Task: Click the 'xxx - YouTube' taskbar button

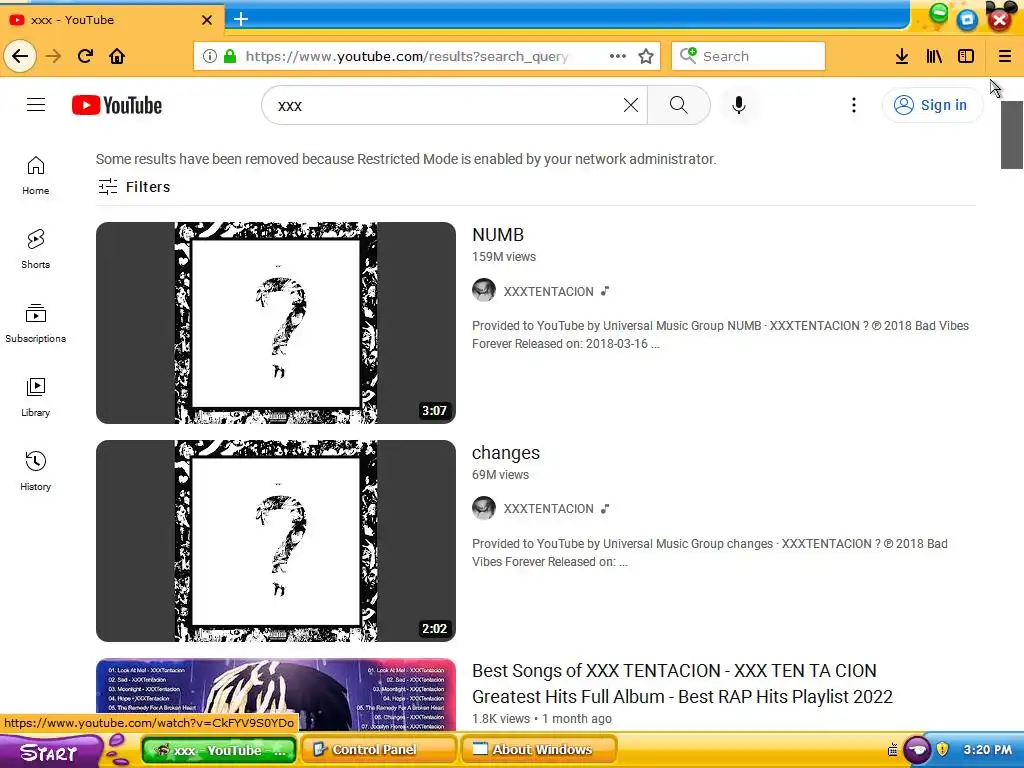Action: 219,750
